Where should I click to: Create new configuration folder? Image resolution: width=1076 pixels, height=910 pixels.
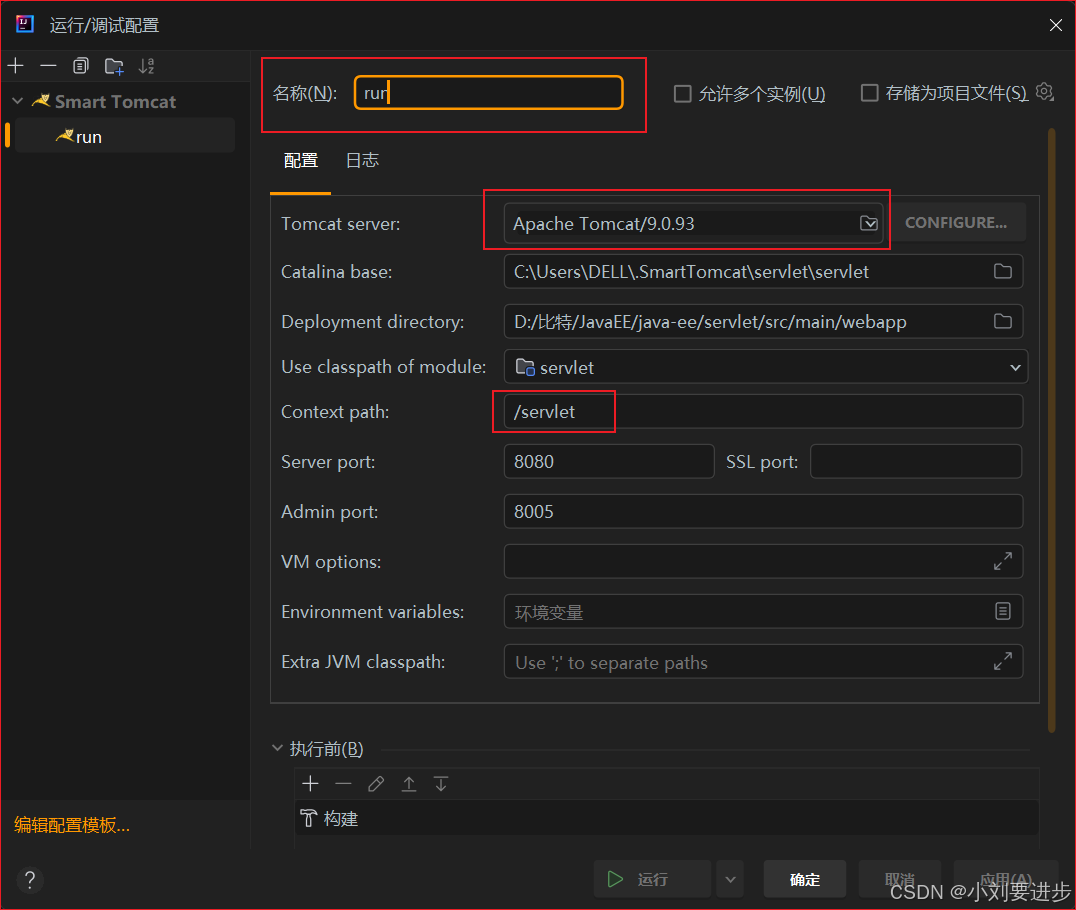(114, 66)
